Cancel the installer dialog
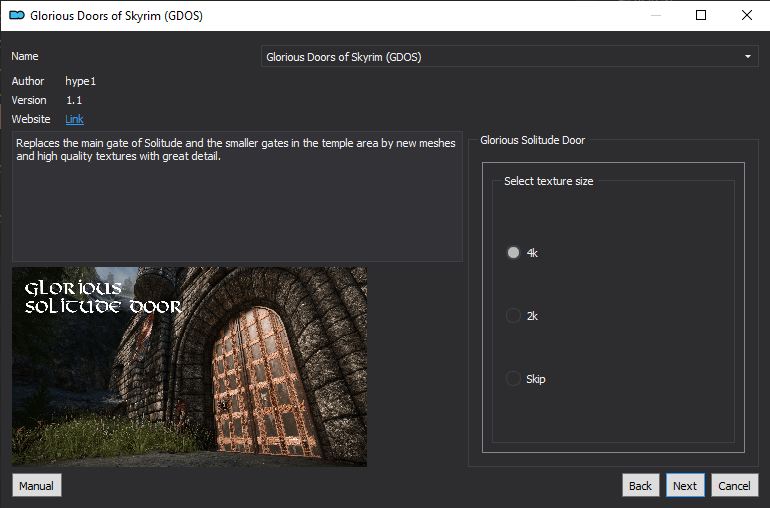This screenshot has width=770, height=508. click(735, 485)
